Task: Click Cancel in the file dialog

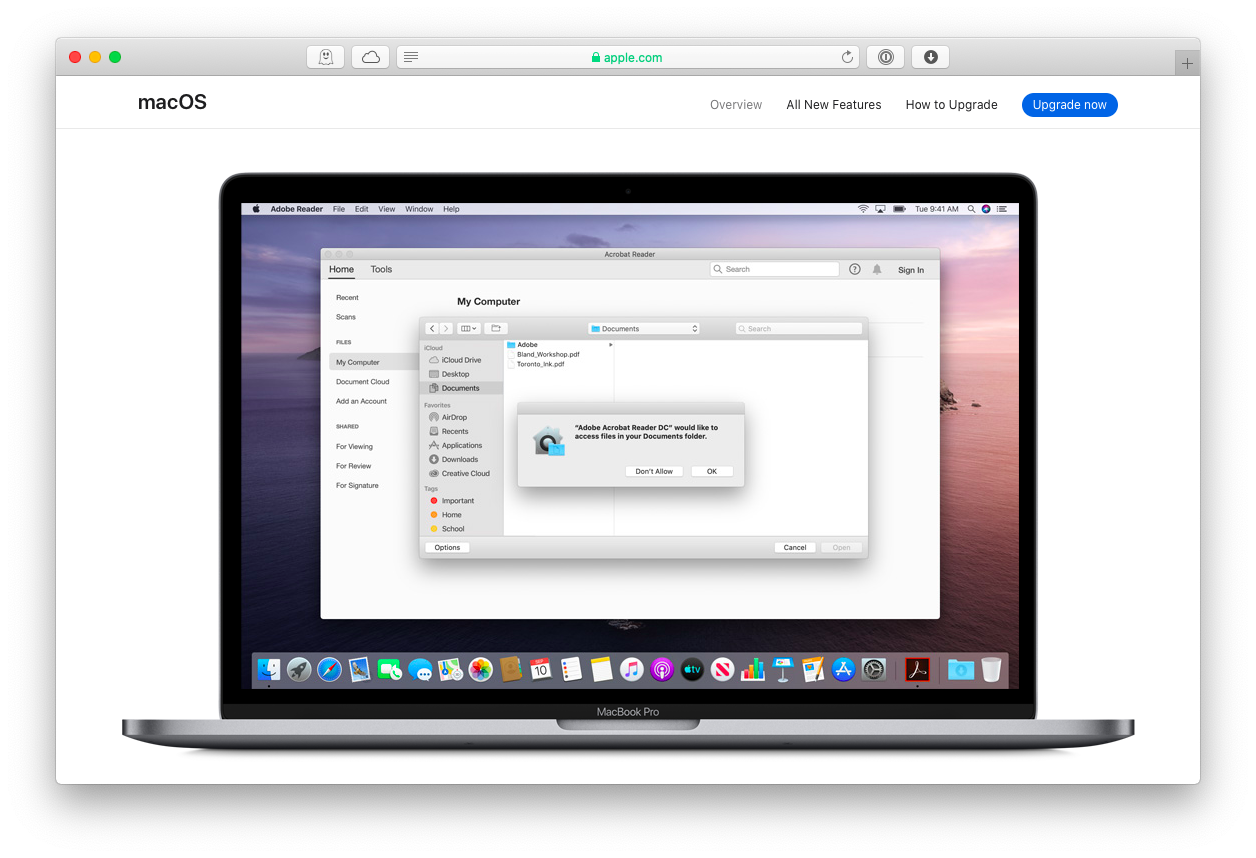Action: point(795,547)
